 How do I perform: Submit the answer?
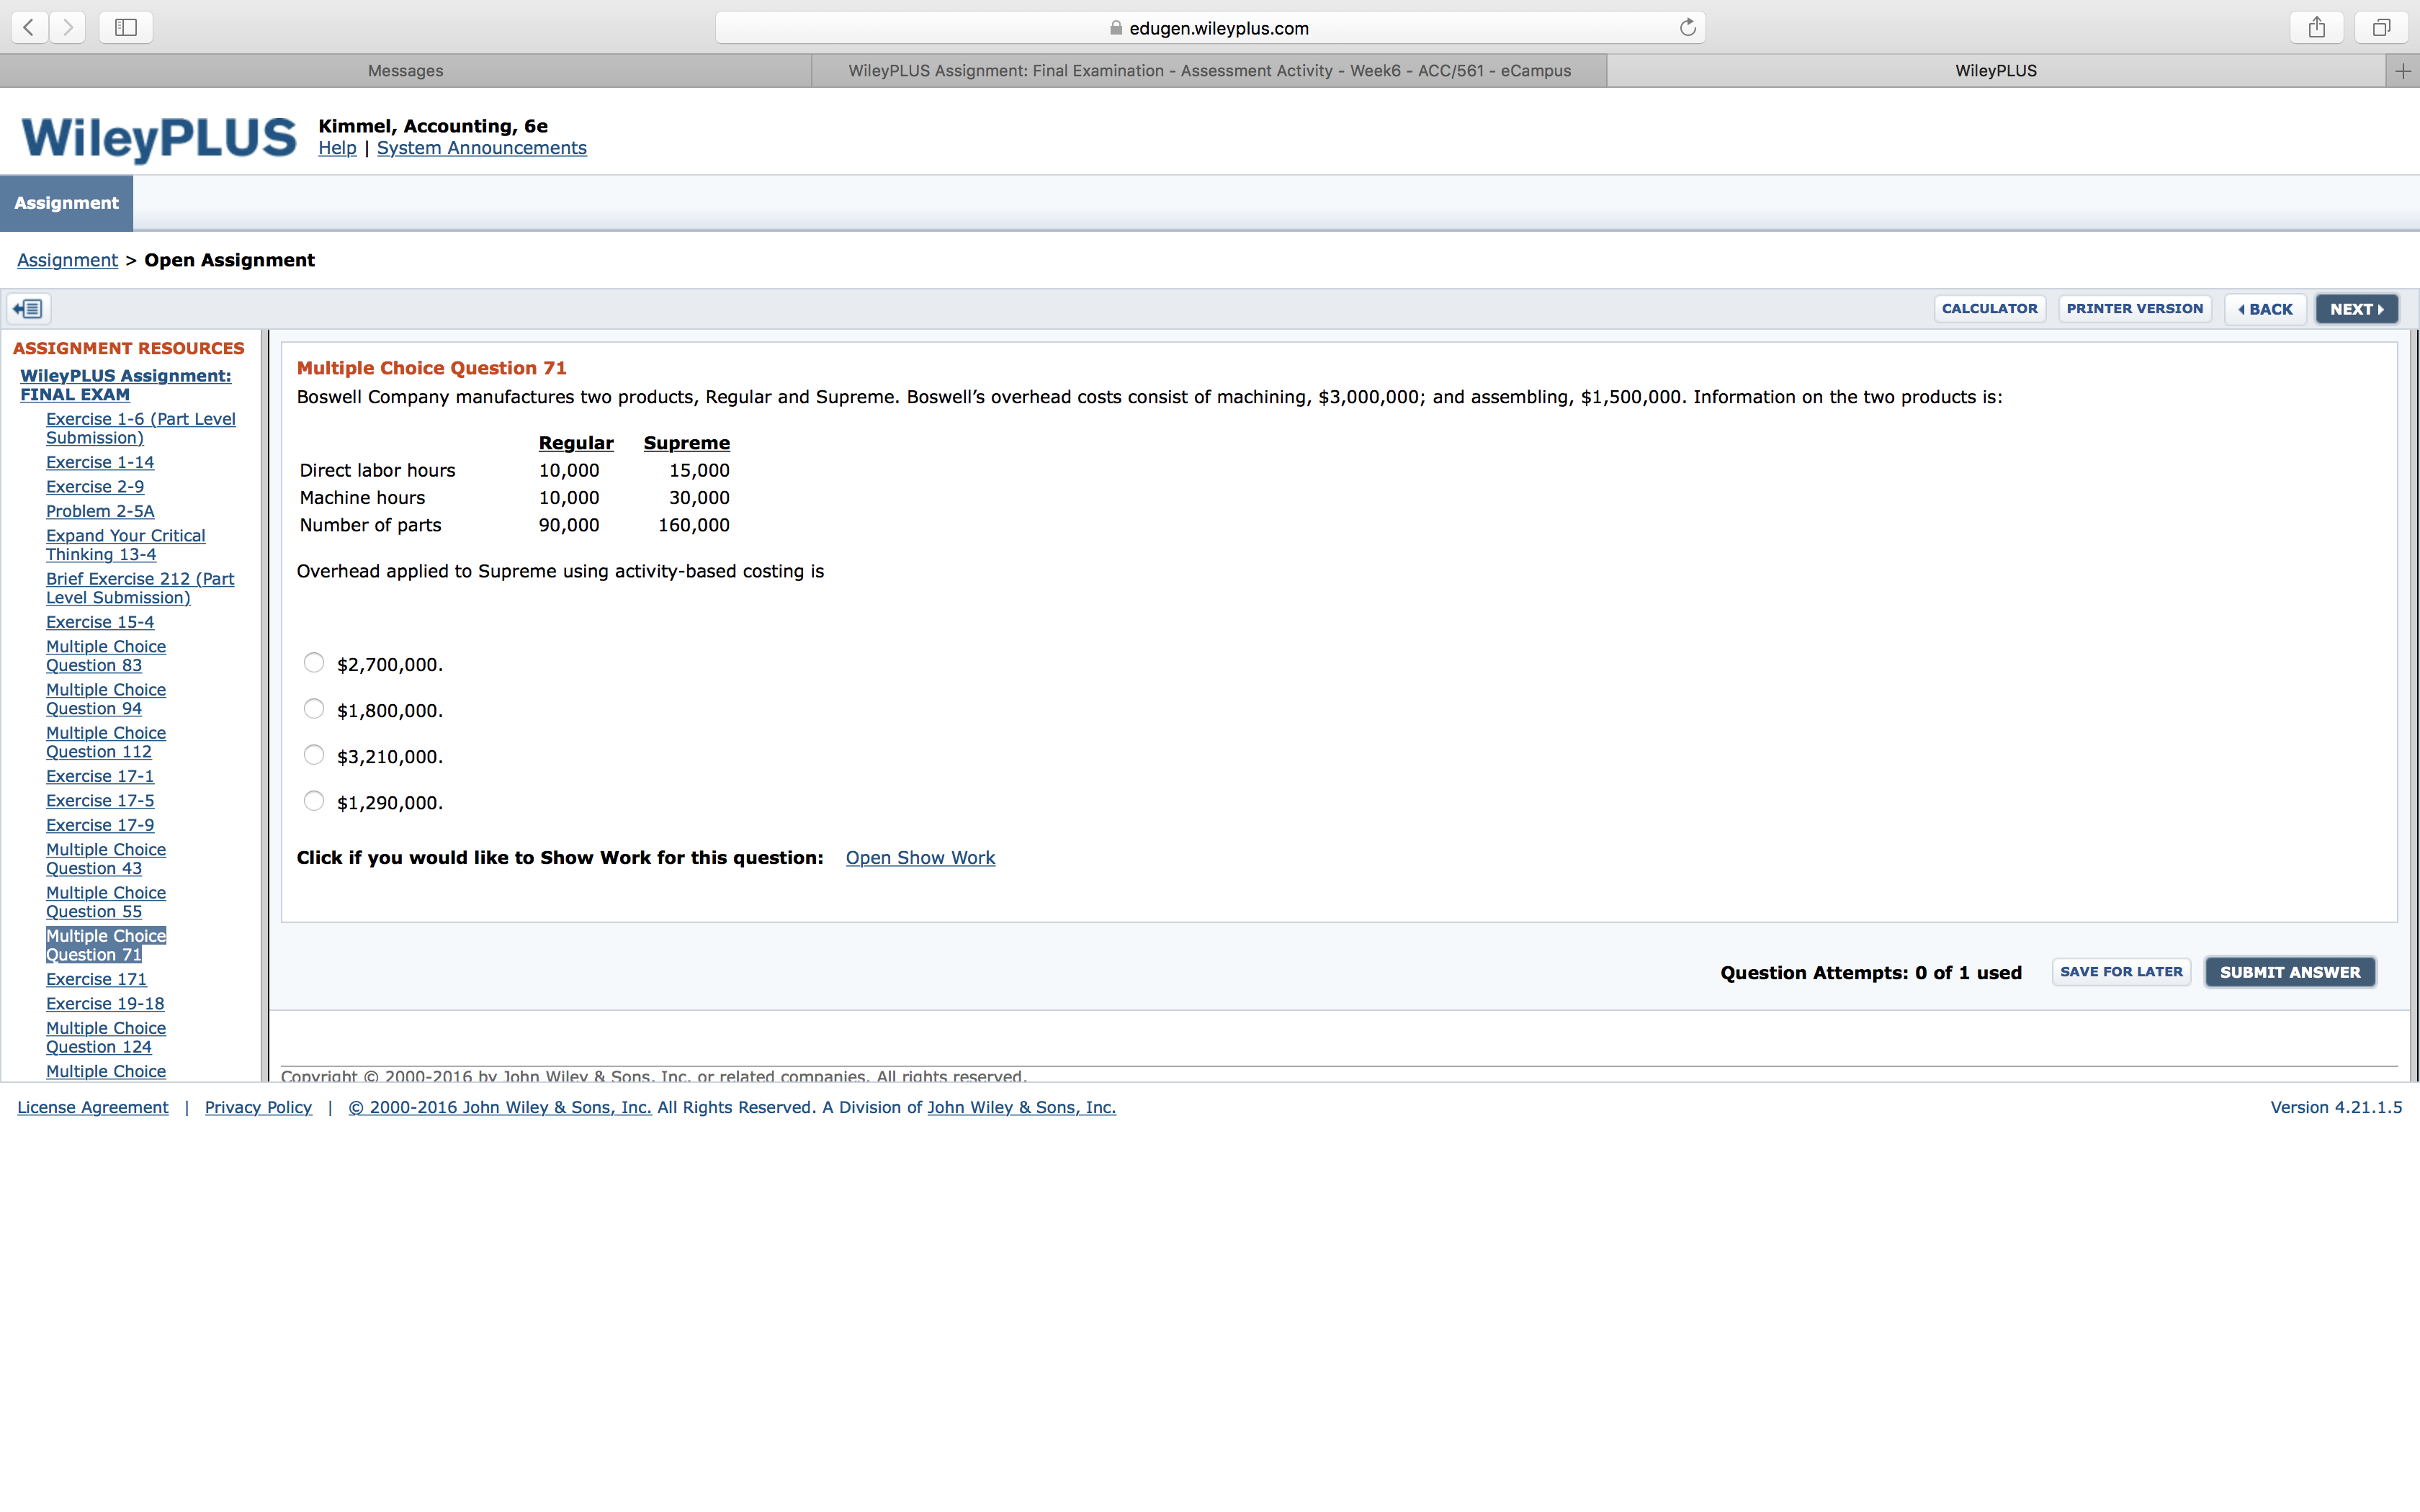(2290, 972)
